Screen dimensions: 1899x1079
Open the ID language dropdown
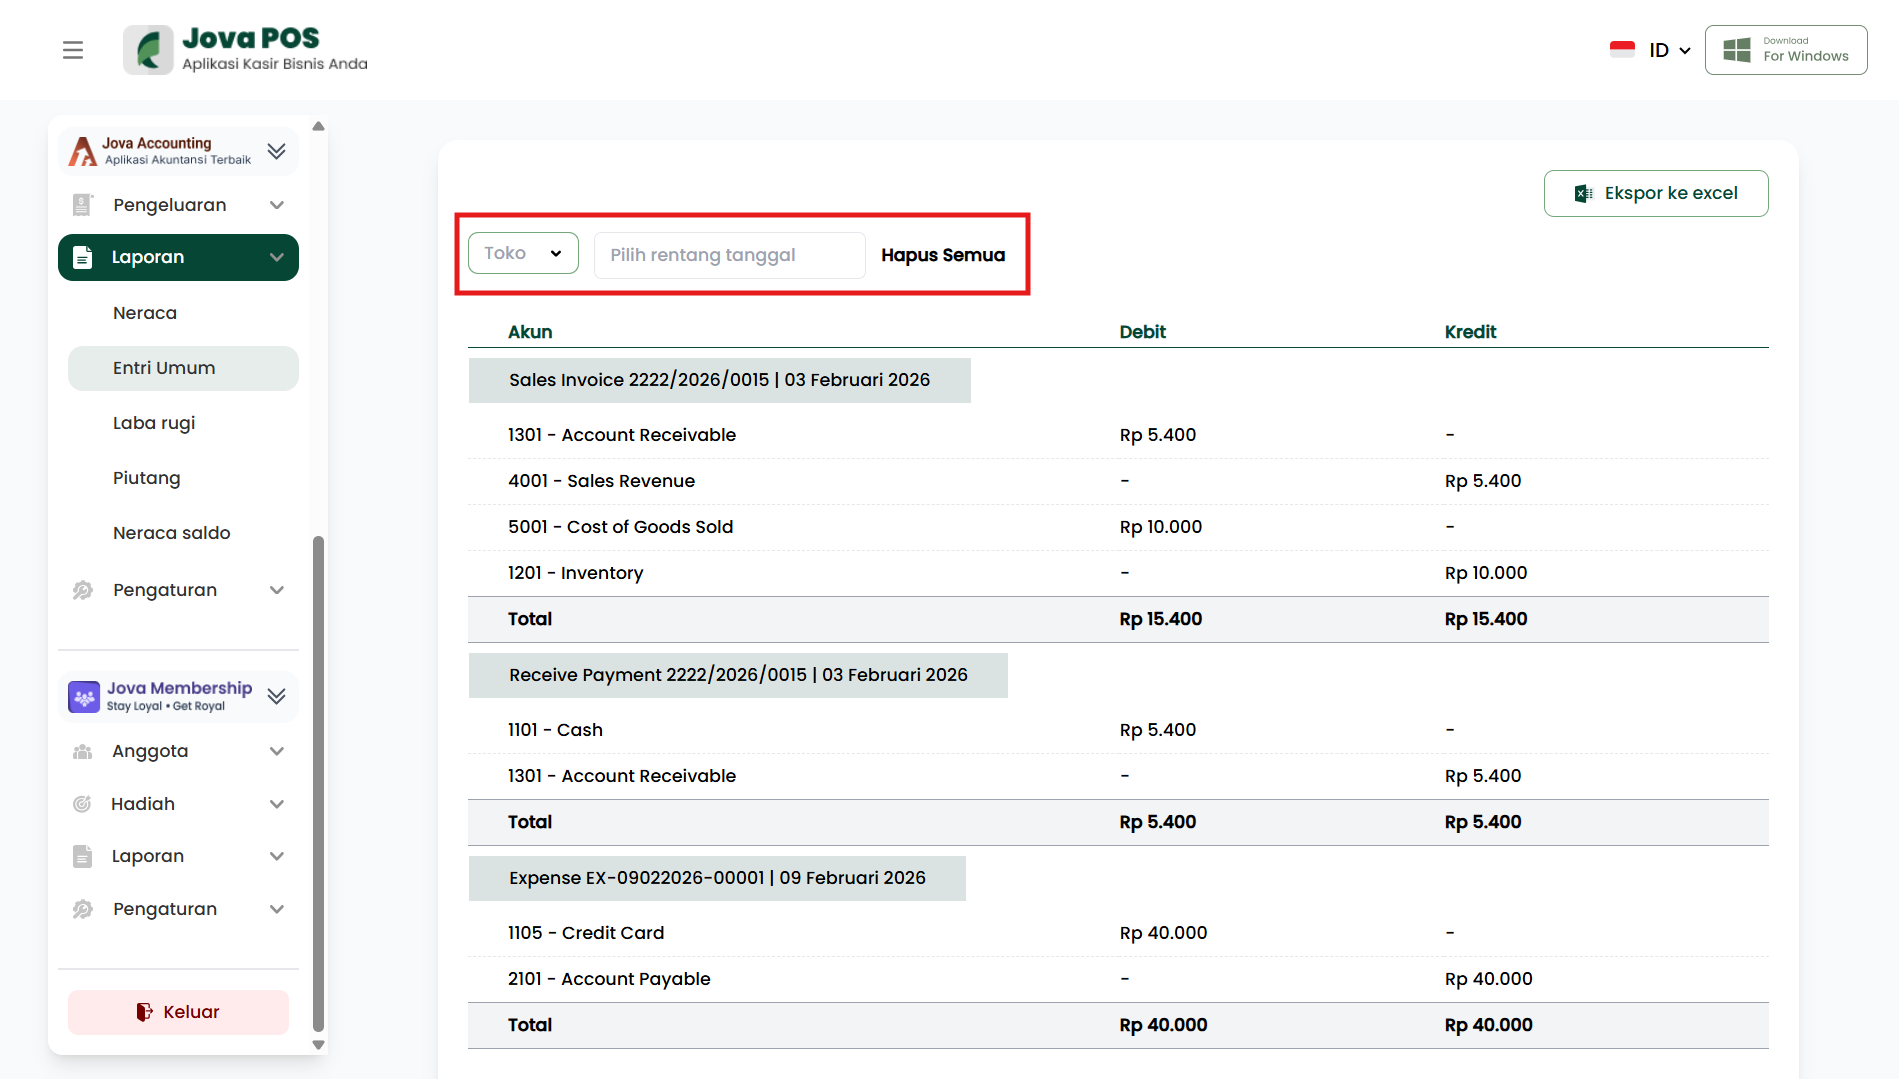(1669, 50)
